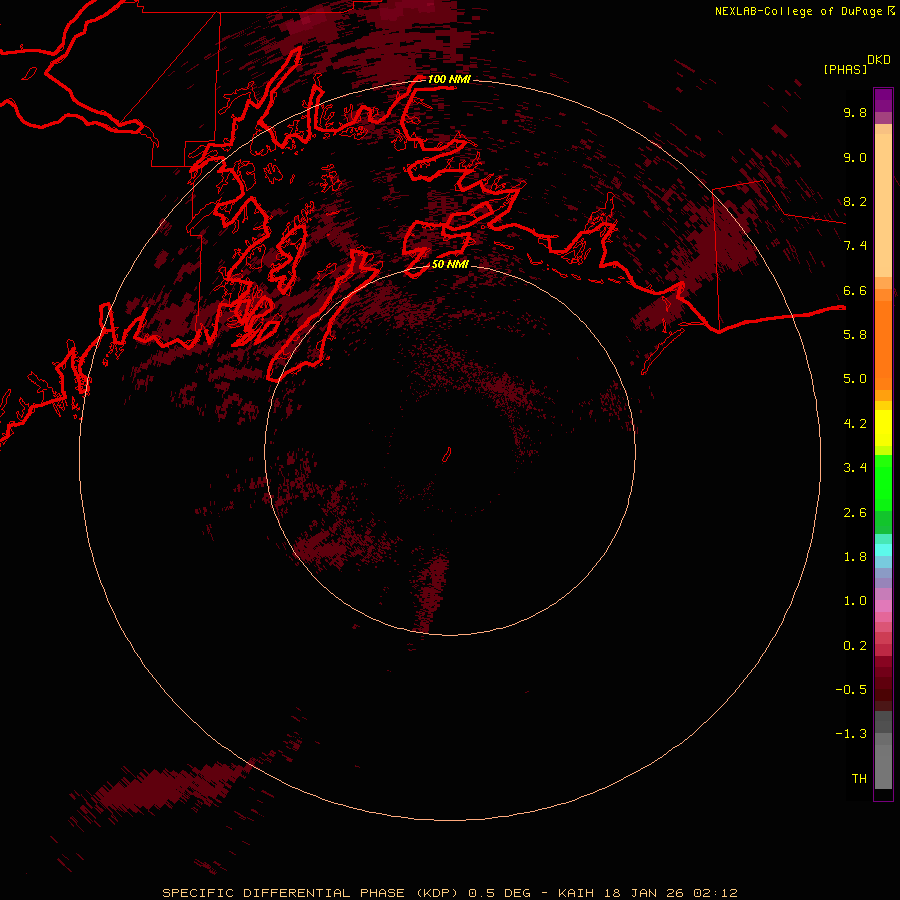Click the radar site marker at center
This screenshot has width=900, height=900.
[x=447, y=455]
